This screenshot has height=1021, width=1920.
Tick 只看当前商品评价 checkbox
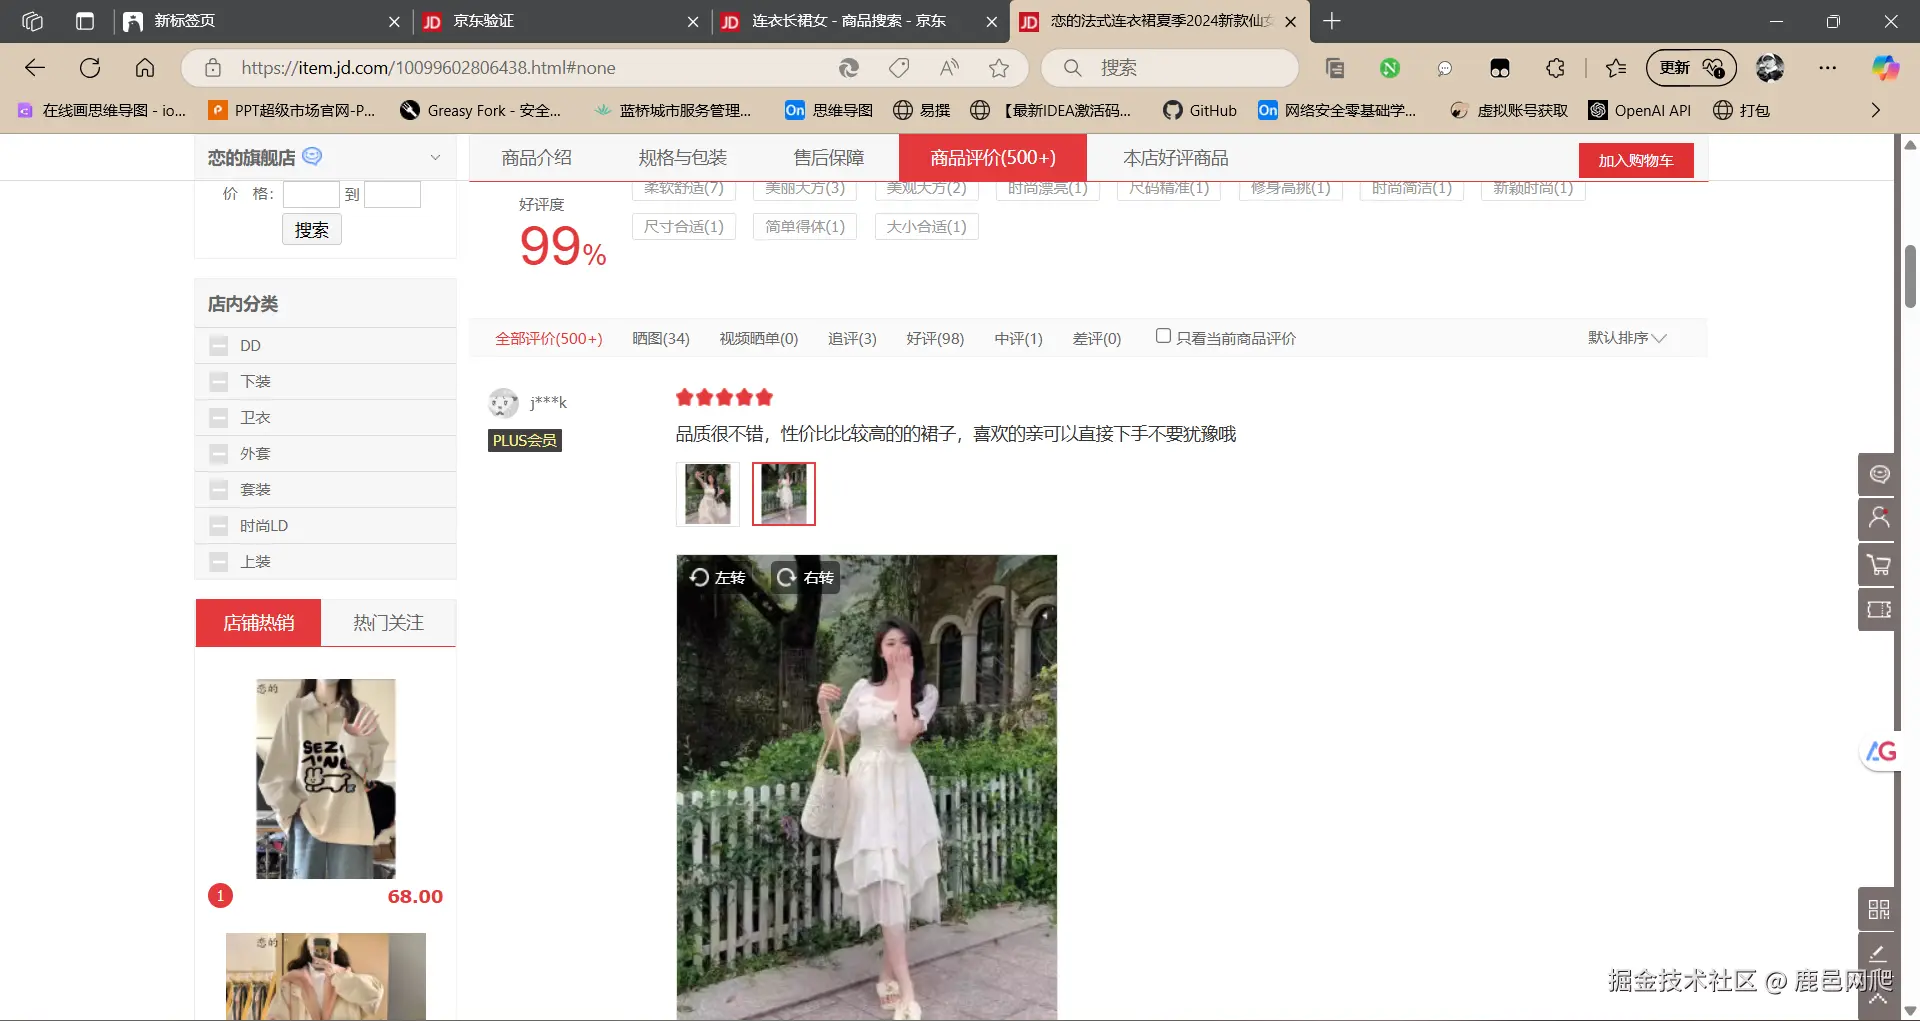[x=1163, y=336]
